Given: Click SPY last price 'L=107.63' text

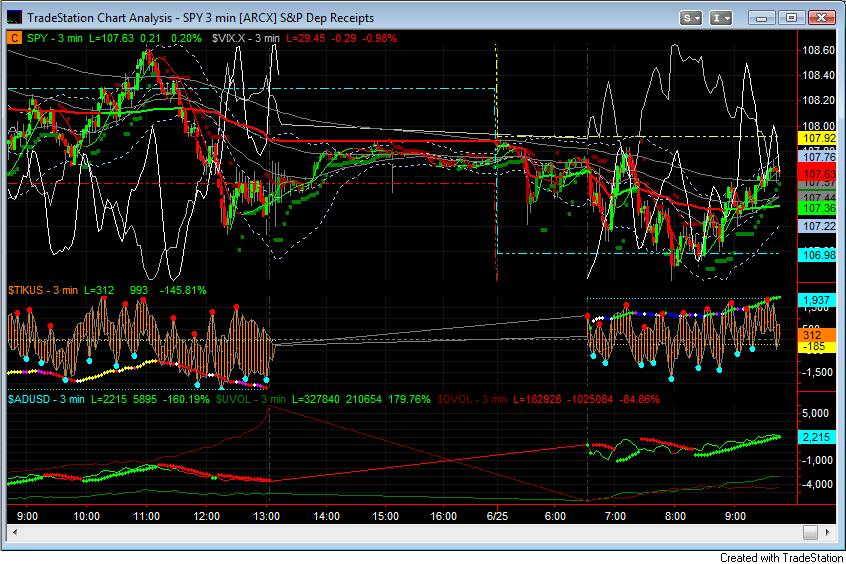Looking at the screenshot, I should 111,38.
